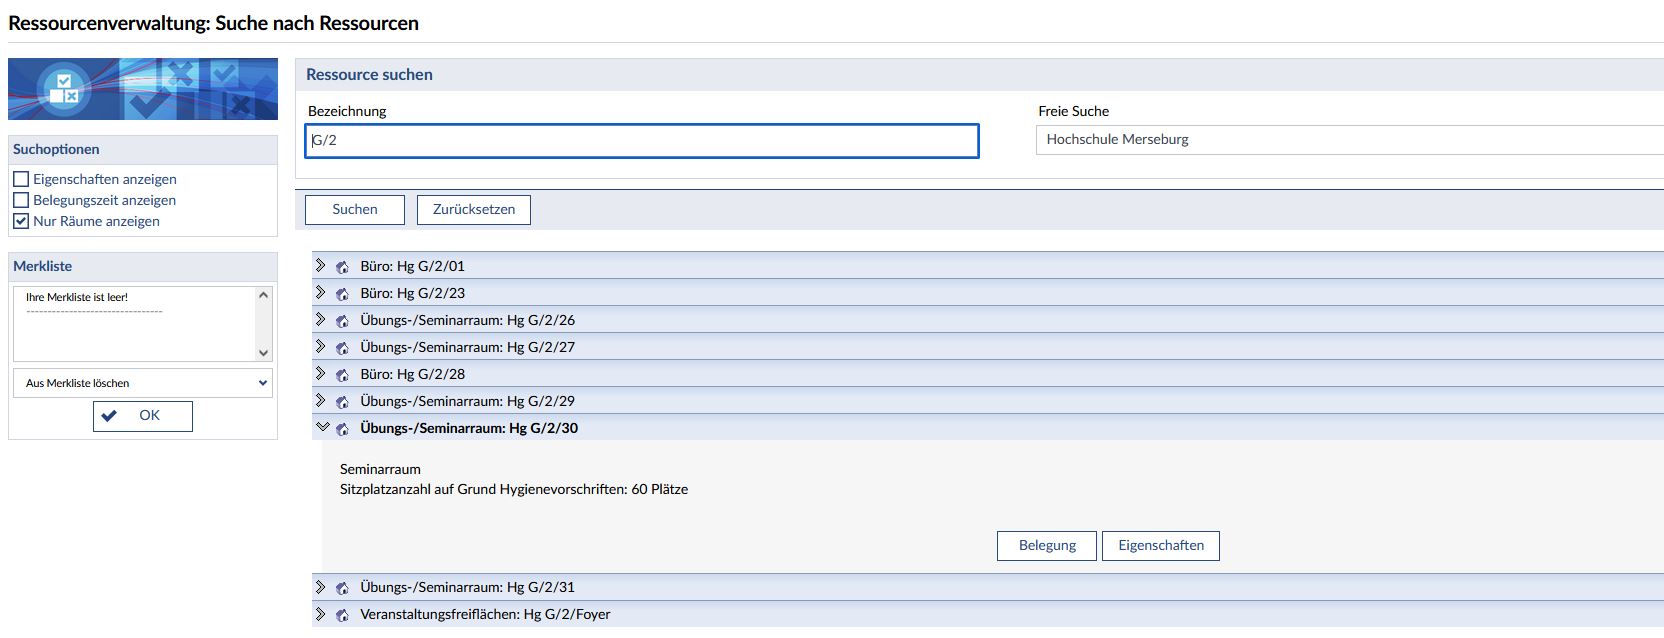Click the room icon next to Hg G/2/31
Image resolution: width=1664 pixels, height=638 pixels.
click(x=342, y=588)
